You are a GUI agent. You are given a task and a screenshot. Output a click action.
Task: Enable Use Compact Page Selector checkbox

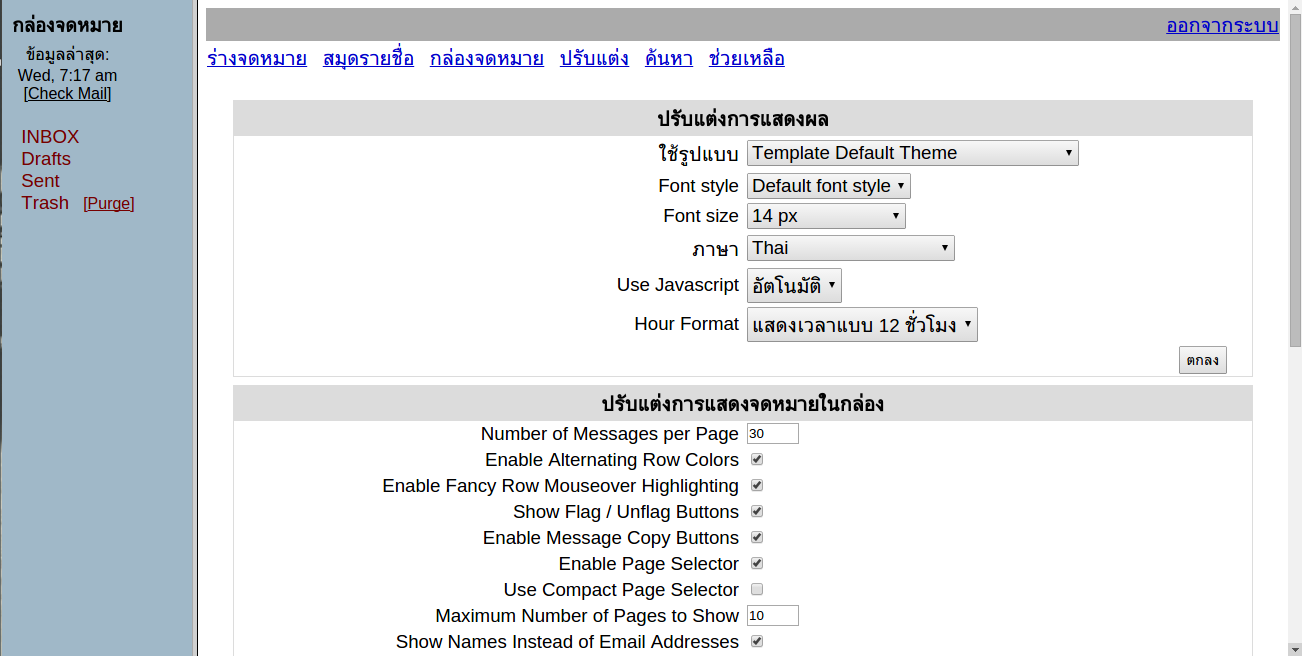(x=757, y=590)
